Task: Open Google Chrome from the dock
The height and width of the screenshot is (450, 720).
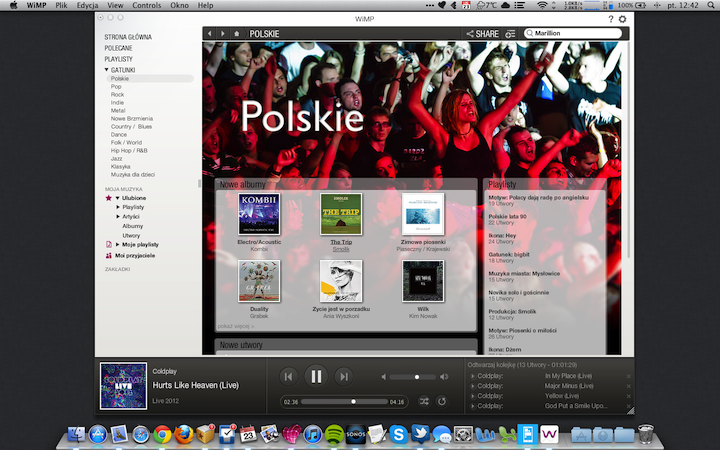Action: click(162, 434)
